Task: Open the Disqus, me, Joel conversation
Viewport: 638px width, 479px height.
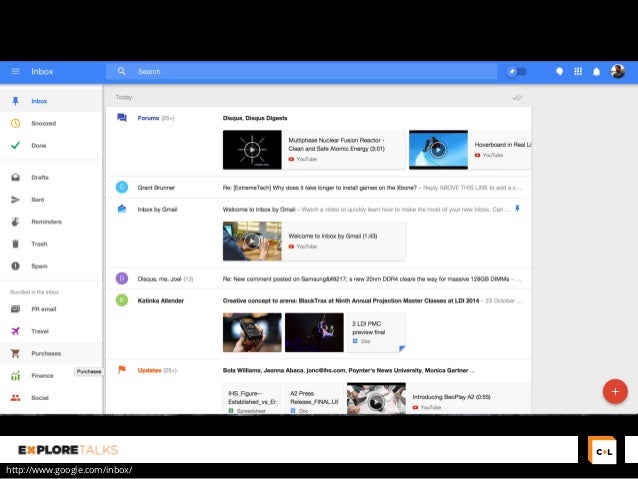Action: pos(319,279)
